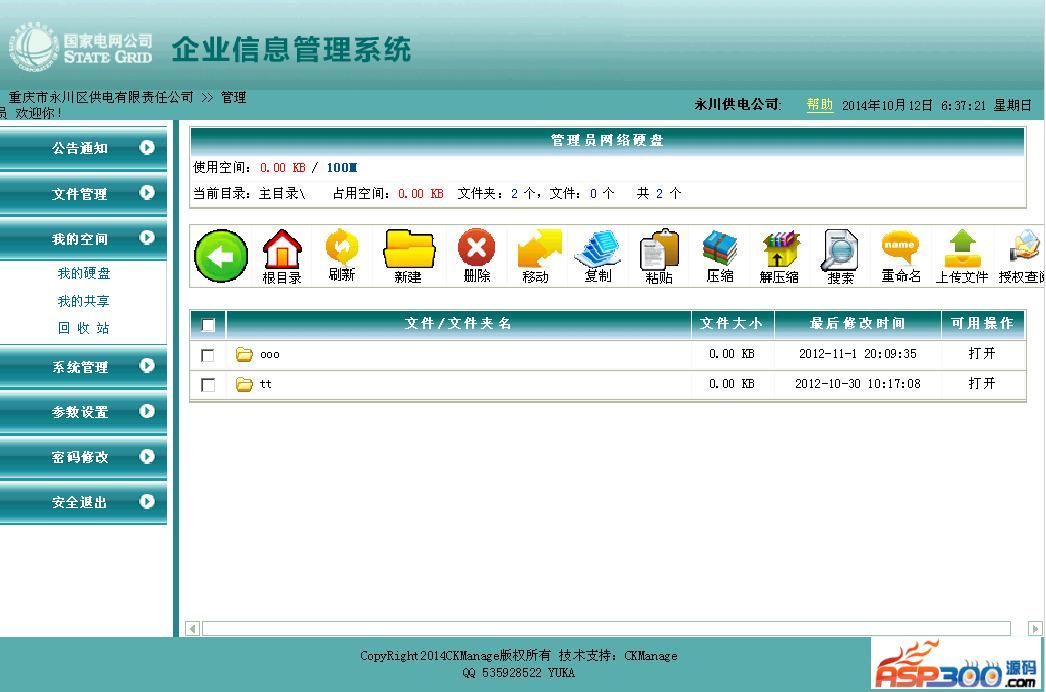The width and height of the screenshot is (1046, 692).
Task: Click 打开 for the ooo folder
Action: (x=982, y=354)
